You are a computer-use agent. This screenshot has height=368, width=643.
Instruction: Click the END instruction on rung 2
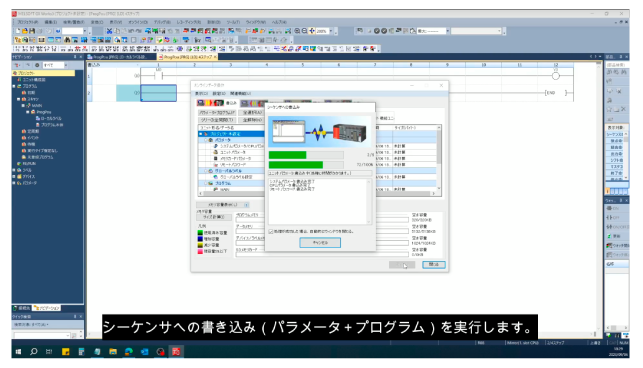coord(556,93)
